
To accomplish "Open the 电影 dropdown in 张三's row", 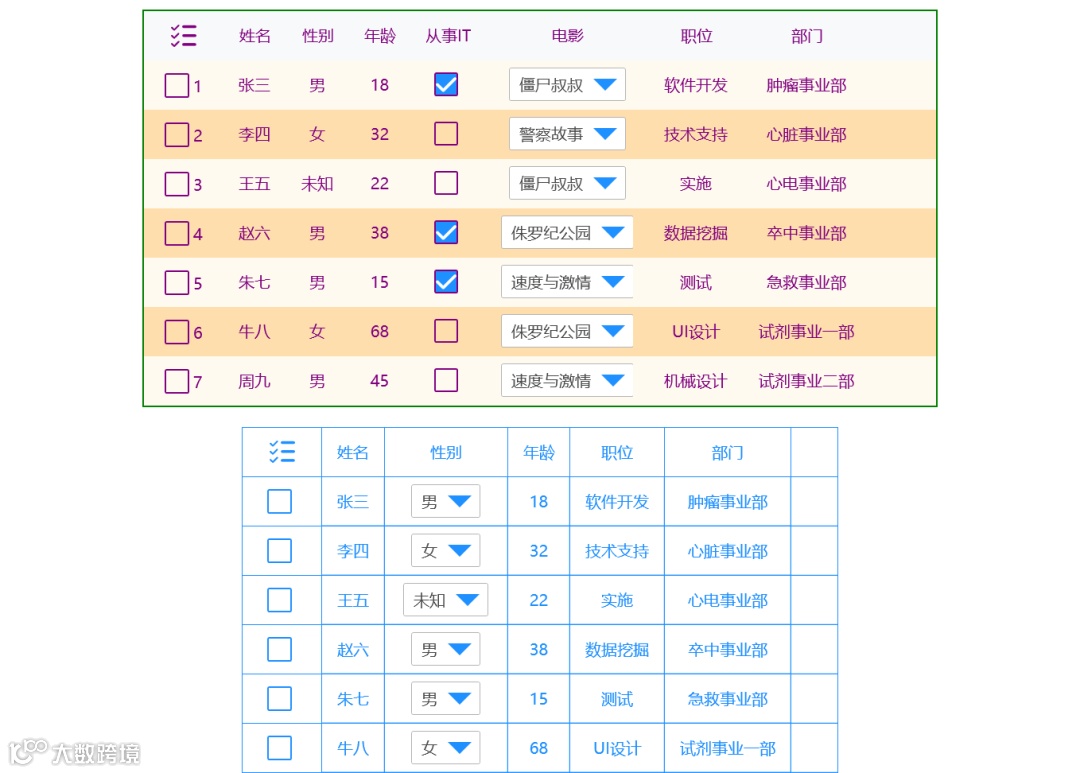I will 567,85.
